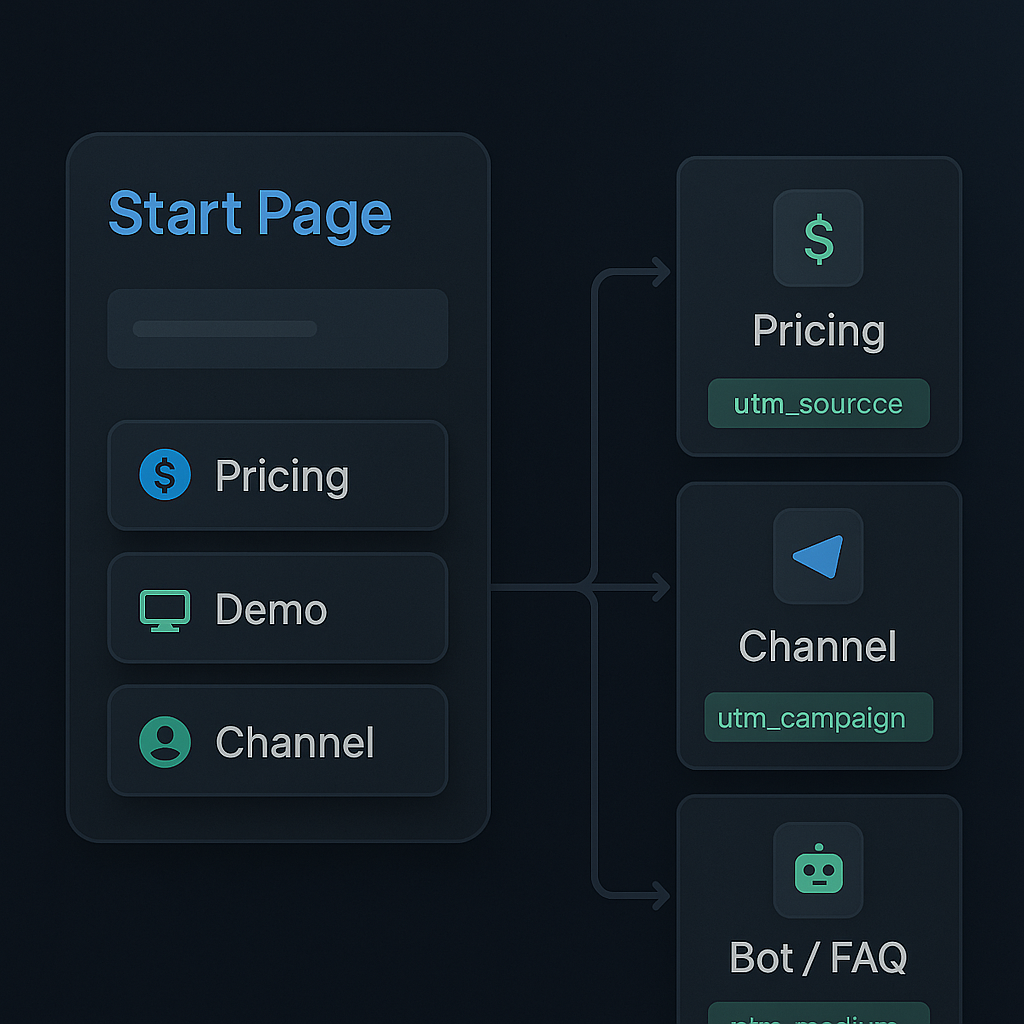Click the input bar below Start Page heading

click(277, 329)
